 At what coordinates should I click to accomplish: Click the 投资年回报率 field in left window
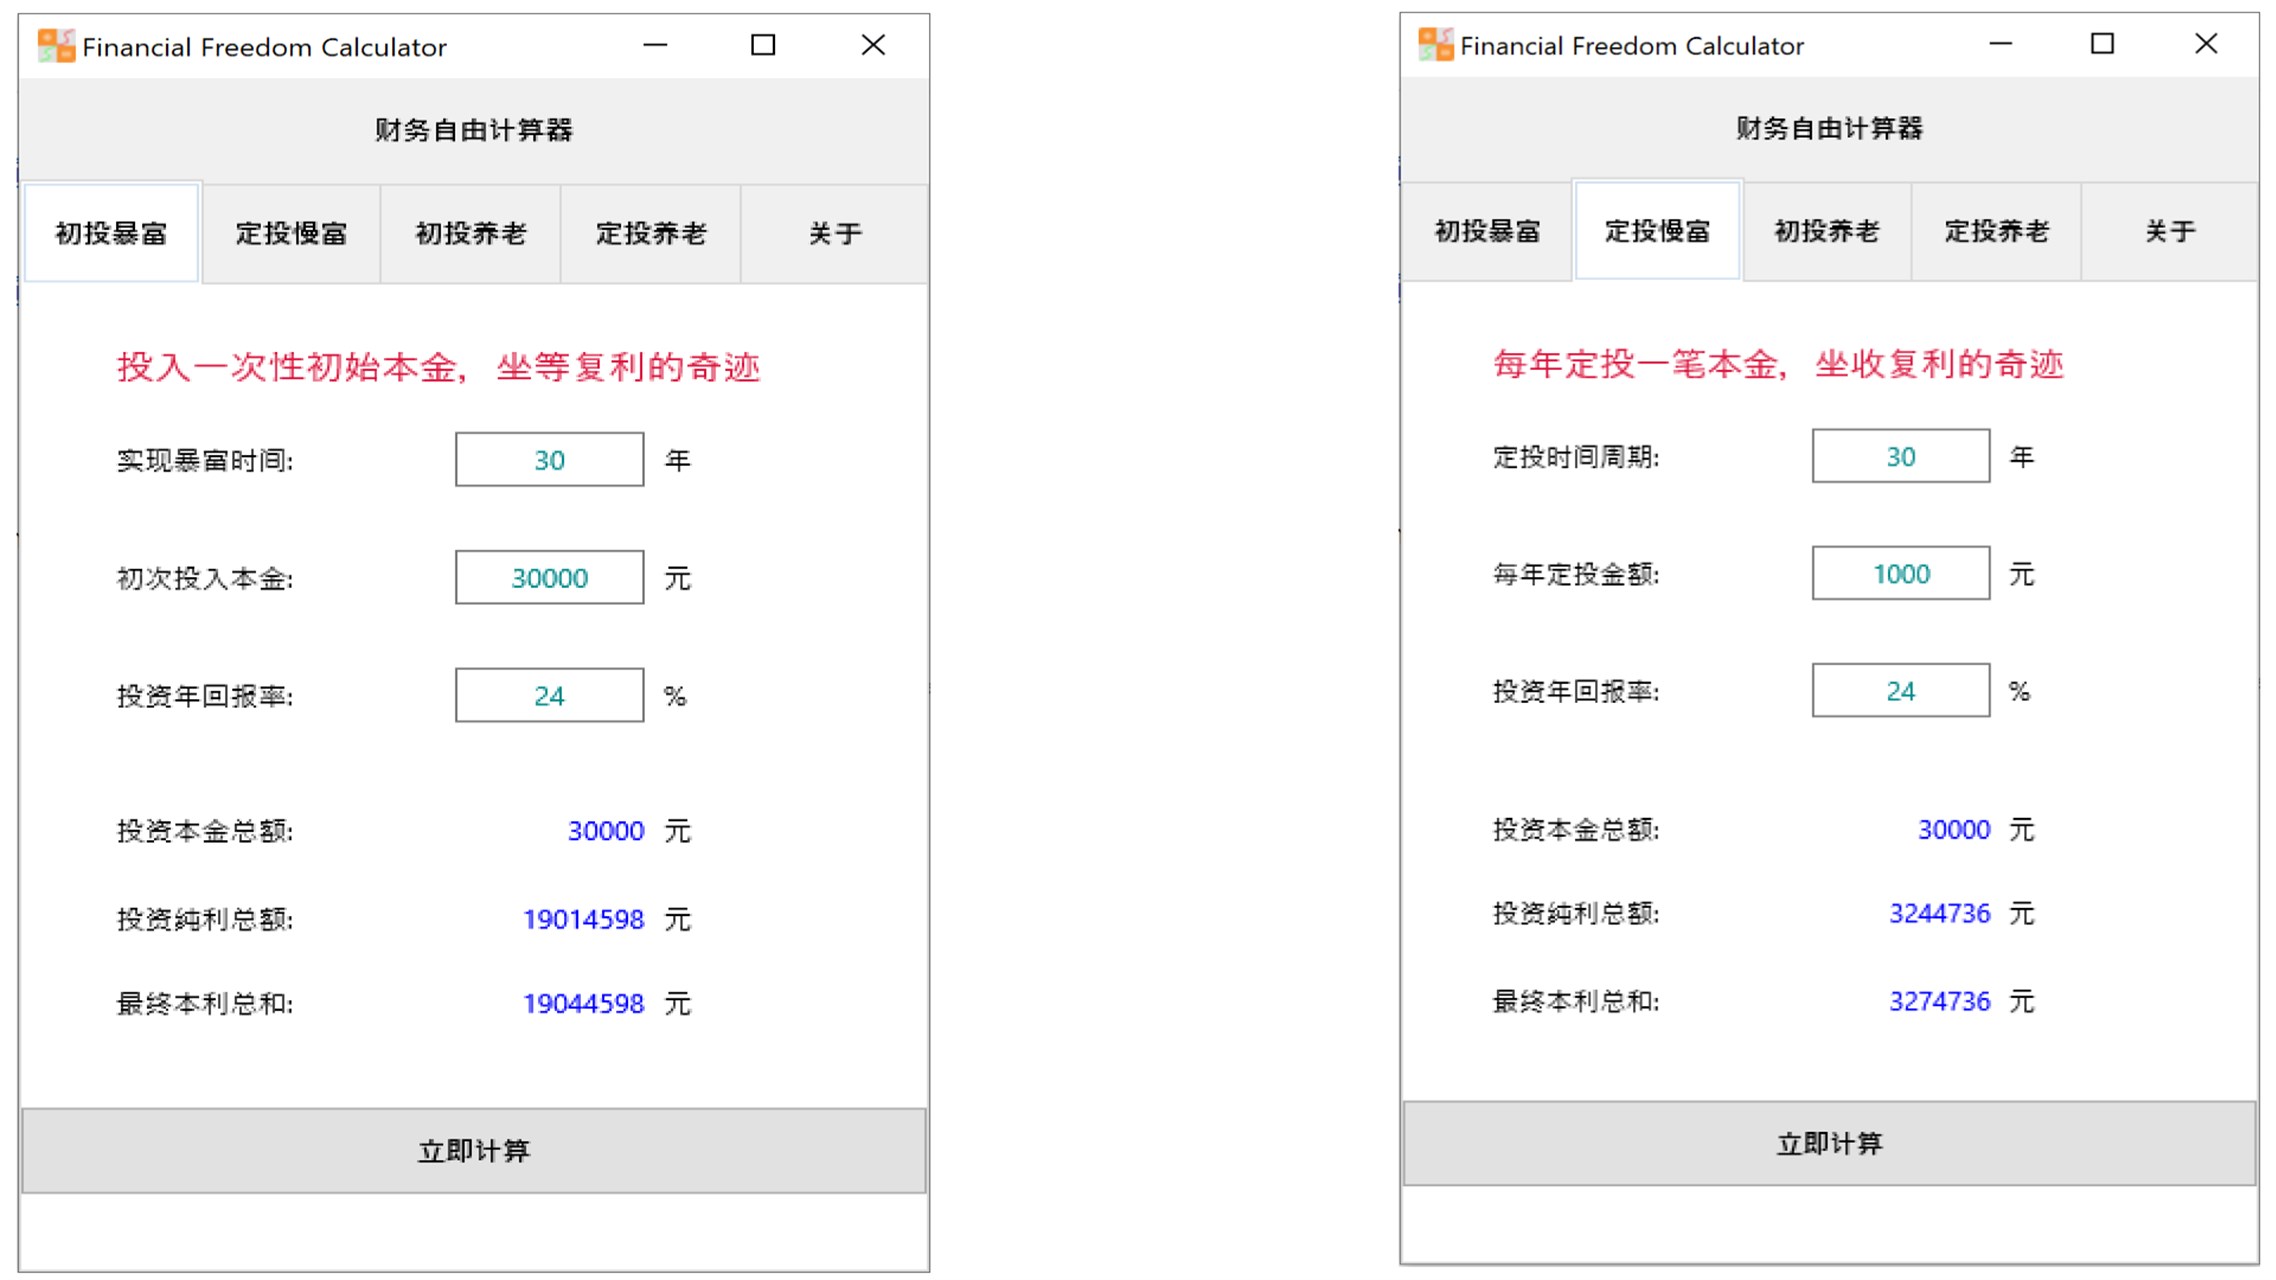tap(548, 694)
